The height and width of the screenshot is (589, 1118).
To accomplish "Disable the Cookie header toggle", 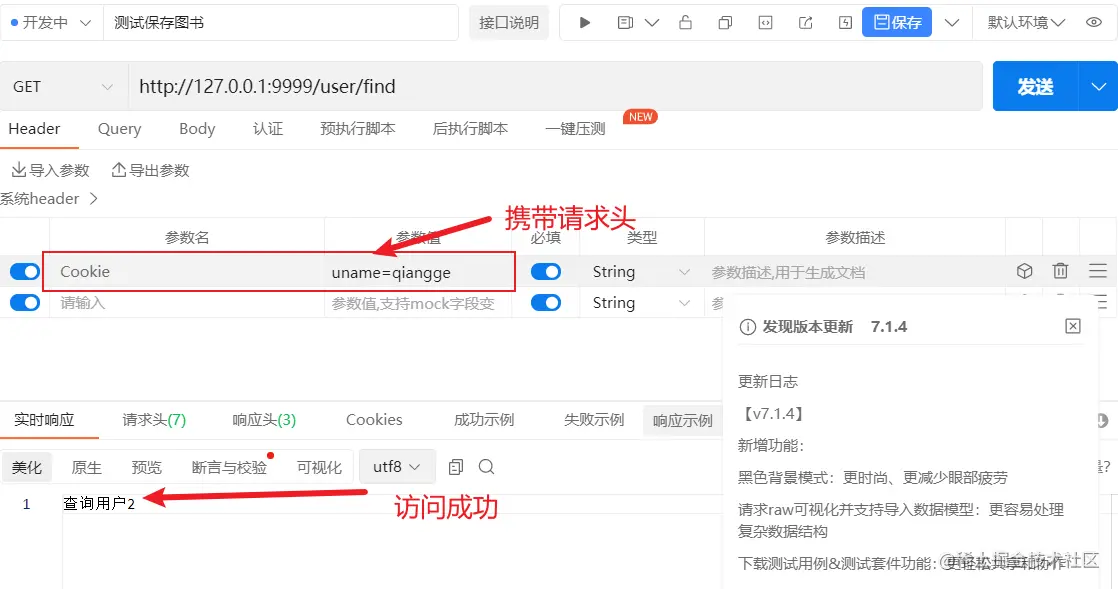I will pyautogui.click(x=24, y=271).
